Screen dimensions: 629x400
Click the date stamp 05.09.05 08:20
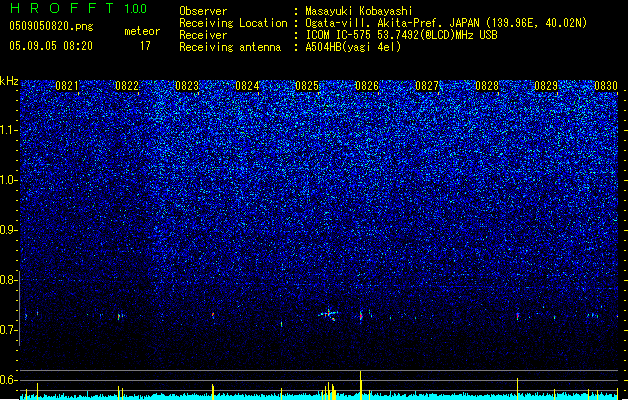pyautogui.click(x=51, y=46)
